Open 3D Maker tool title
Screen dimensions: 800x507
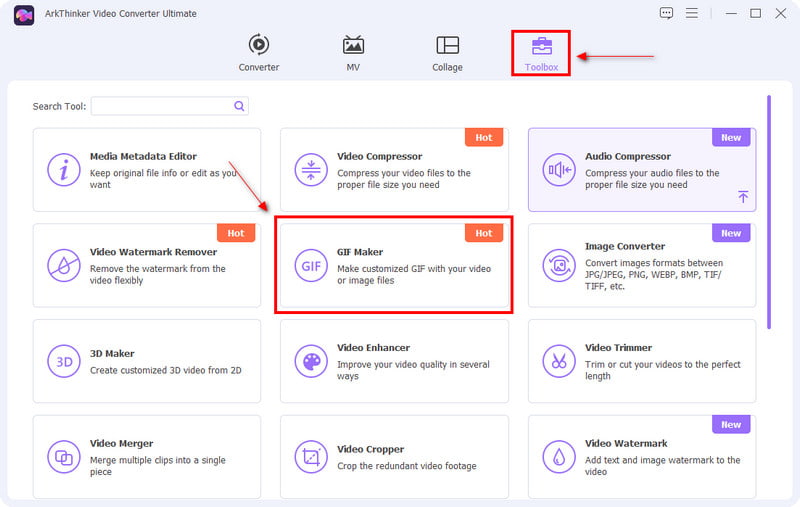(112, 353)
